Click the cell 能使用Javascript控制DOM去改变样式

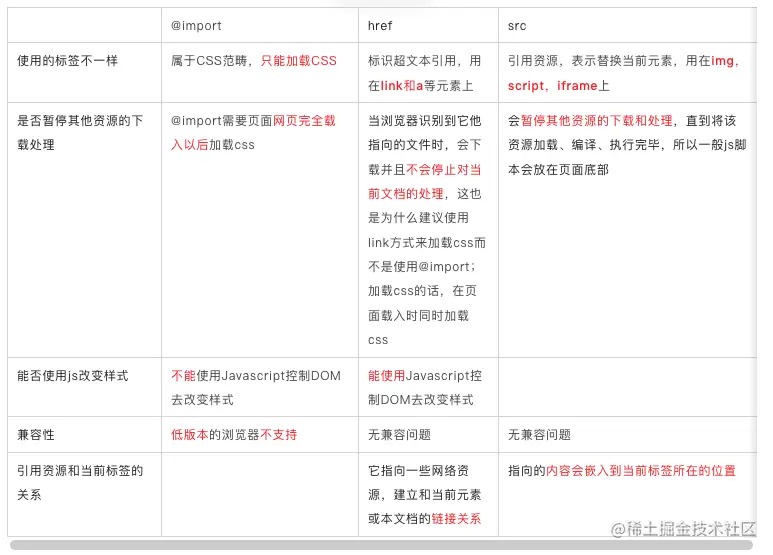click(428, 387)
